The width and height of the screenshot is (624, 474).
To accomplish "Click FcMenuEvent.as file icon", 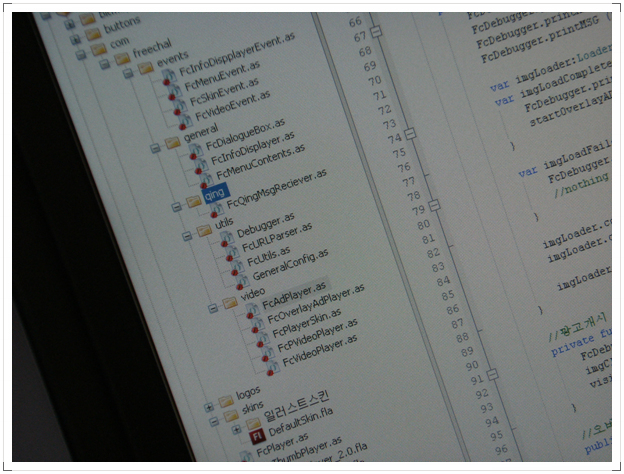I will click(174, 90).
